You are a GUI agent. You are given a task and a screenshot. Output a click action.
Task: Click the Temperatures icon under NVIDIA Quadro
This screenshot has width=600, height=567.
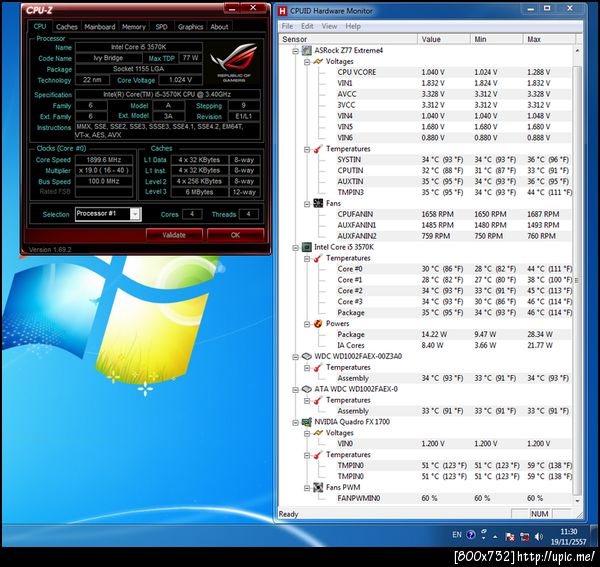click(318, 455)
